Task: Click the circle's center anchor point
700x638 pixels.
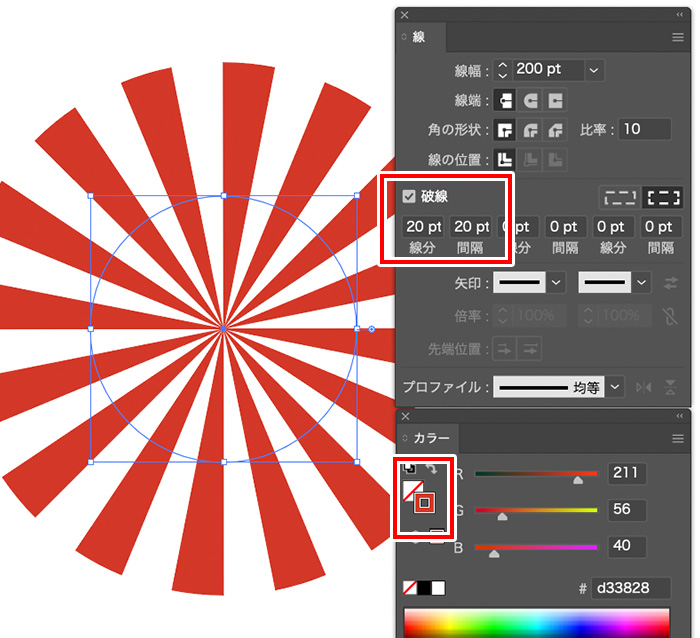Action: (224, 329)
